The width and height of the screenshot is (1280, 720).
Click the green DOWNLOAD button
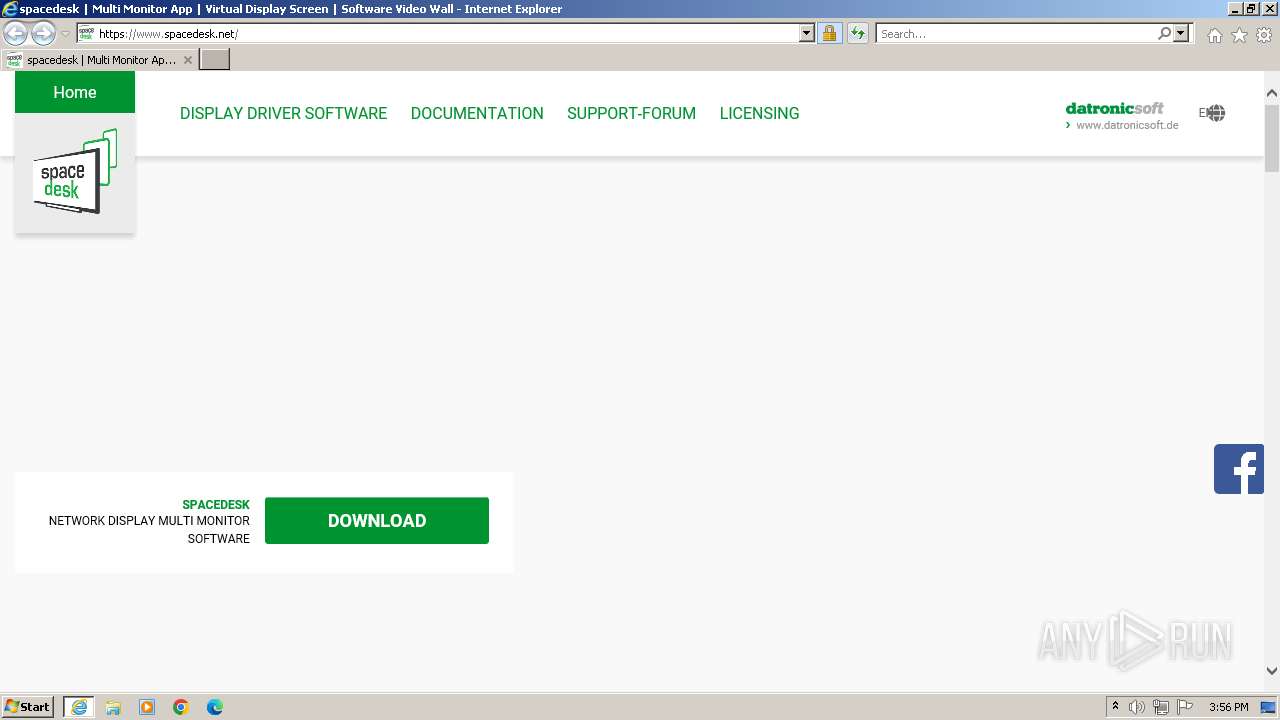pos(377,520)
